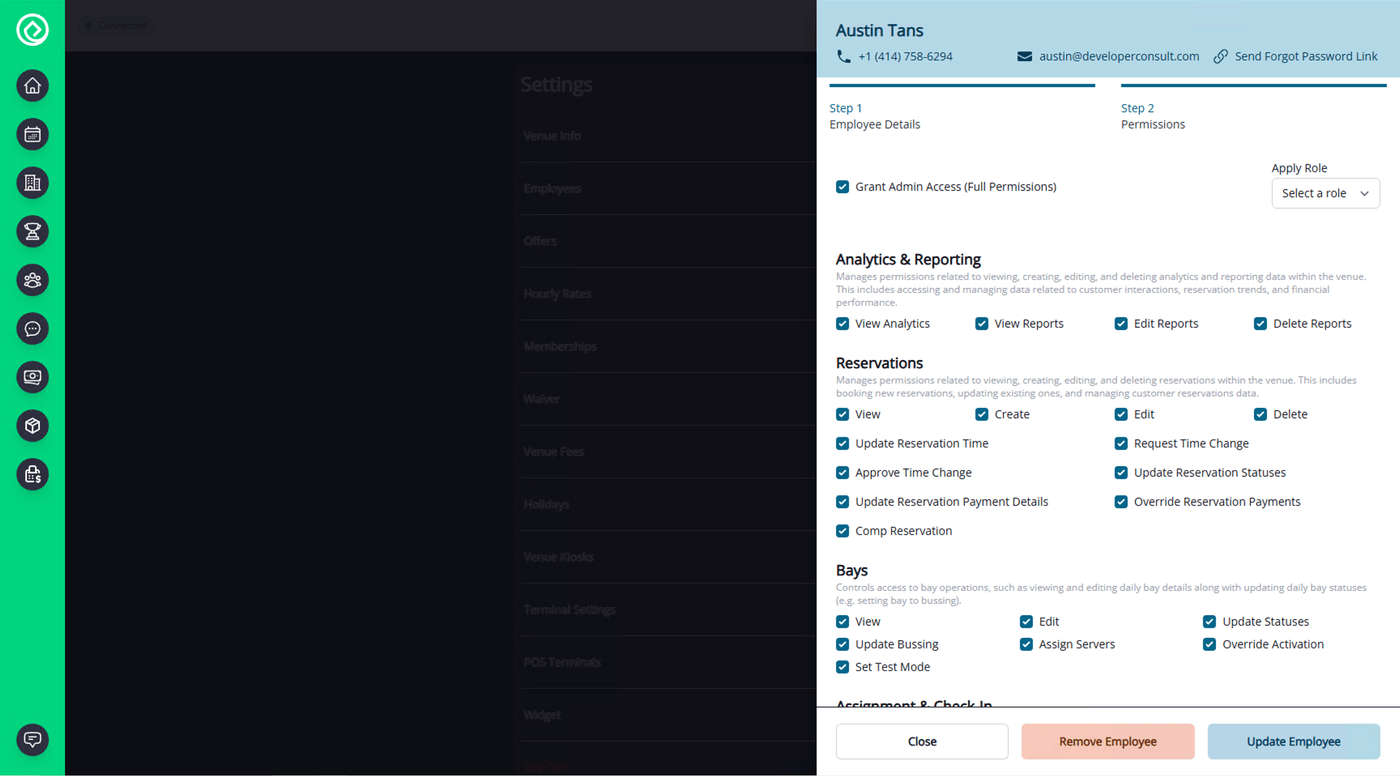Open the Trophy leagues icon in sidebar
Screen dimensions: 1400x776
click(32, 231)
